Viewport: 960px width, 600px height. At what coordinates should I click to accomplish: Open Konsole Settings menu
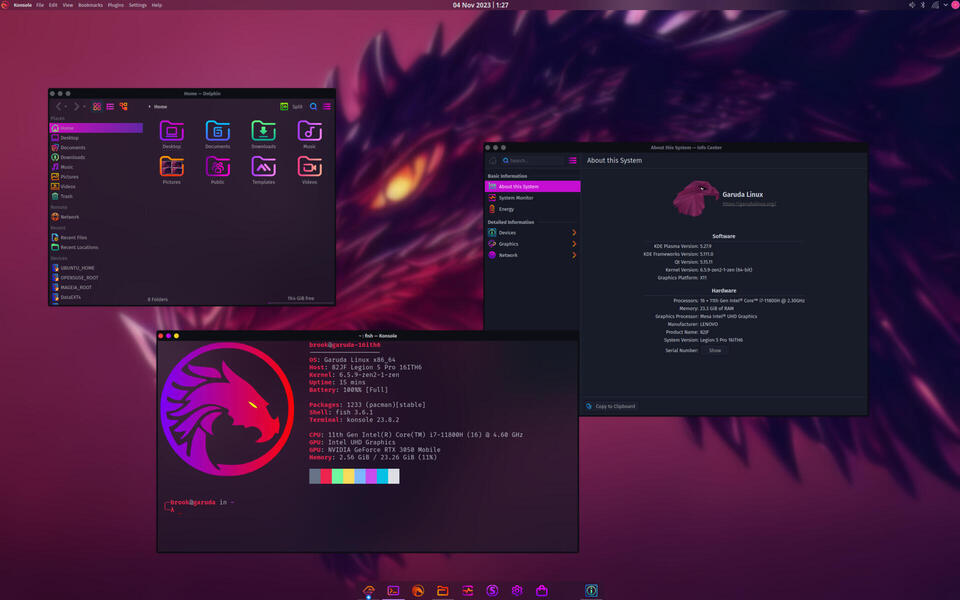point(138,5)
